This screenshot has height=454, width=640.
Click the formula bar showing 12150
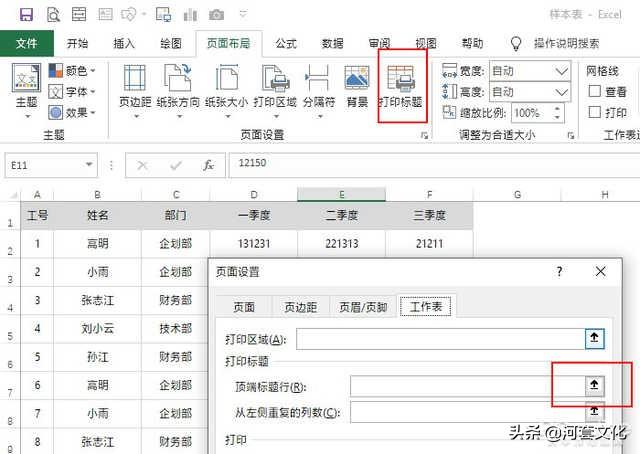tap(434, 165)
